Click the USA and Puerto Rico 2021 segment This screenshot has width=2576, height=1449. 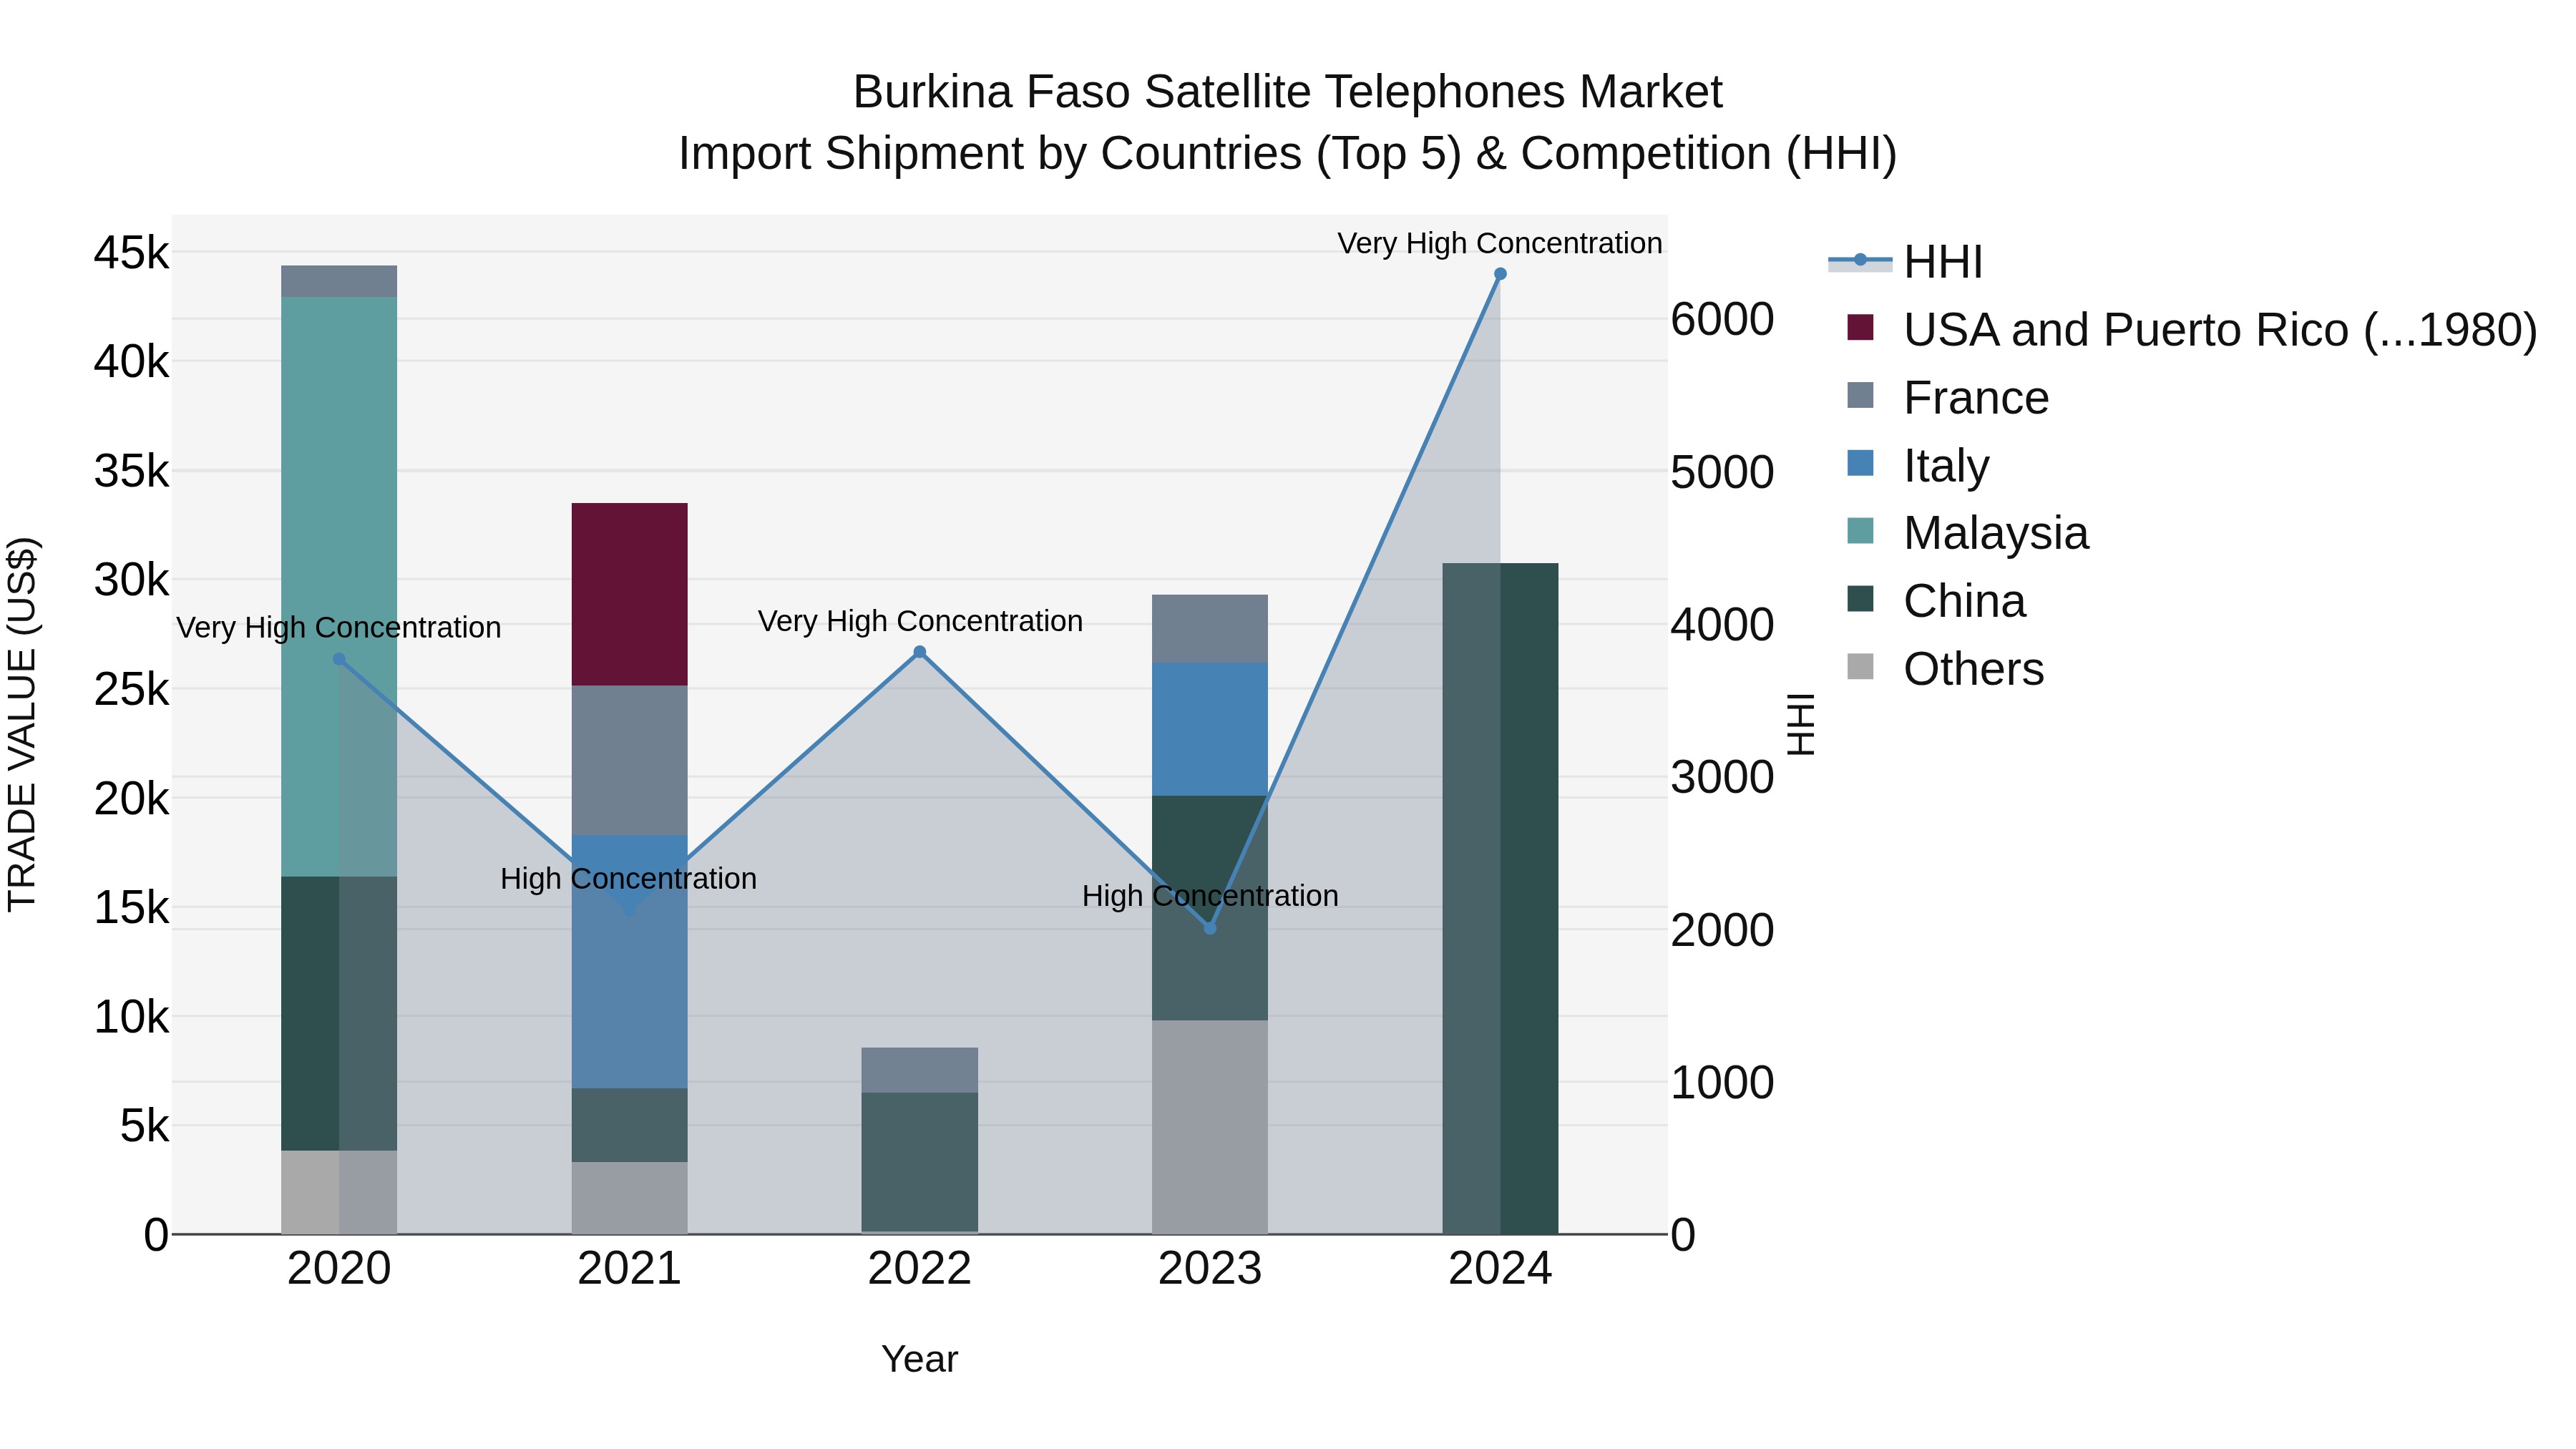[629, 595]
